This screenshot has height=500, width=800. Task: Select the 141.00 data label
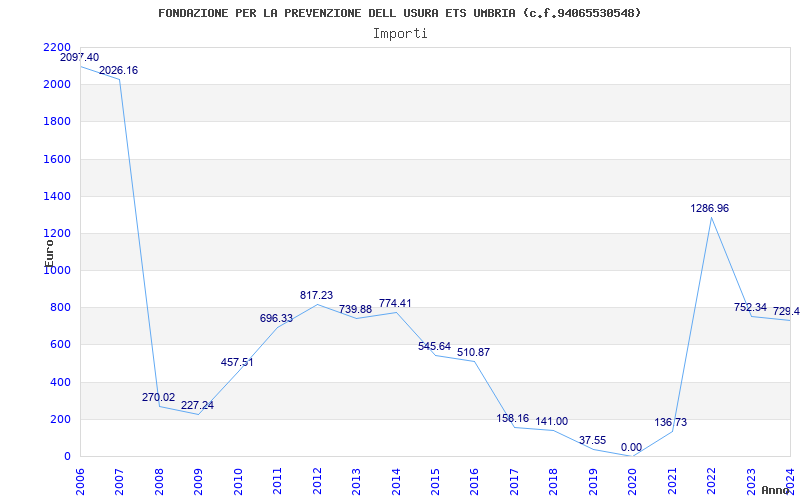[552, 422]
